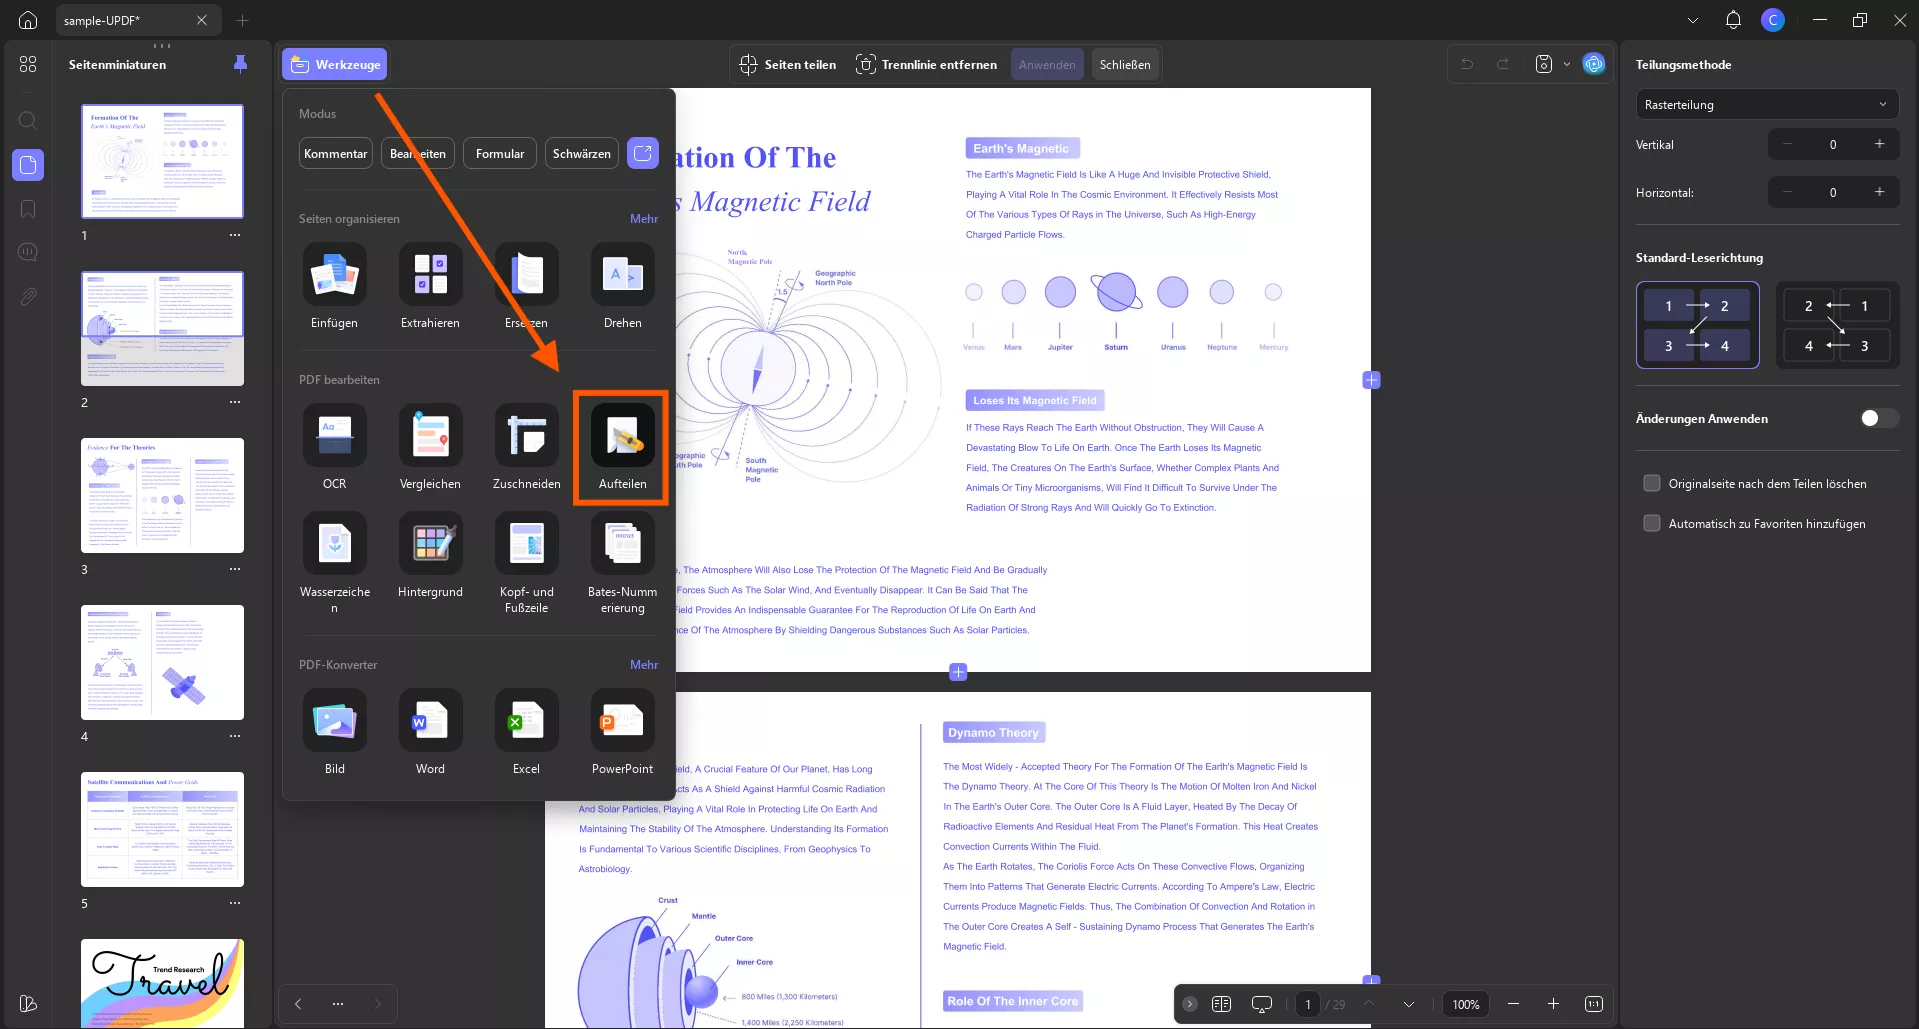The height and width of the screenshot is (1029, 1919).
Task: Expand the save options dropdown arrow
Action: point(1567,64)
